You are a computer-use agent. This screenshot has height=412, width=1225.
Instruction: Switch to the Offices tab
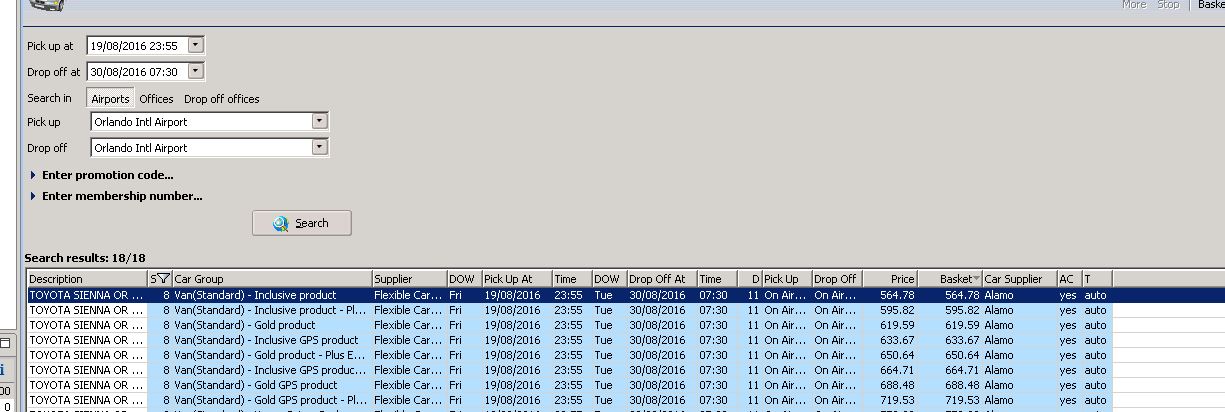coord(156,99)
